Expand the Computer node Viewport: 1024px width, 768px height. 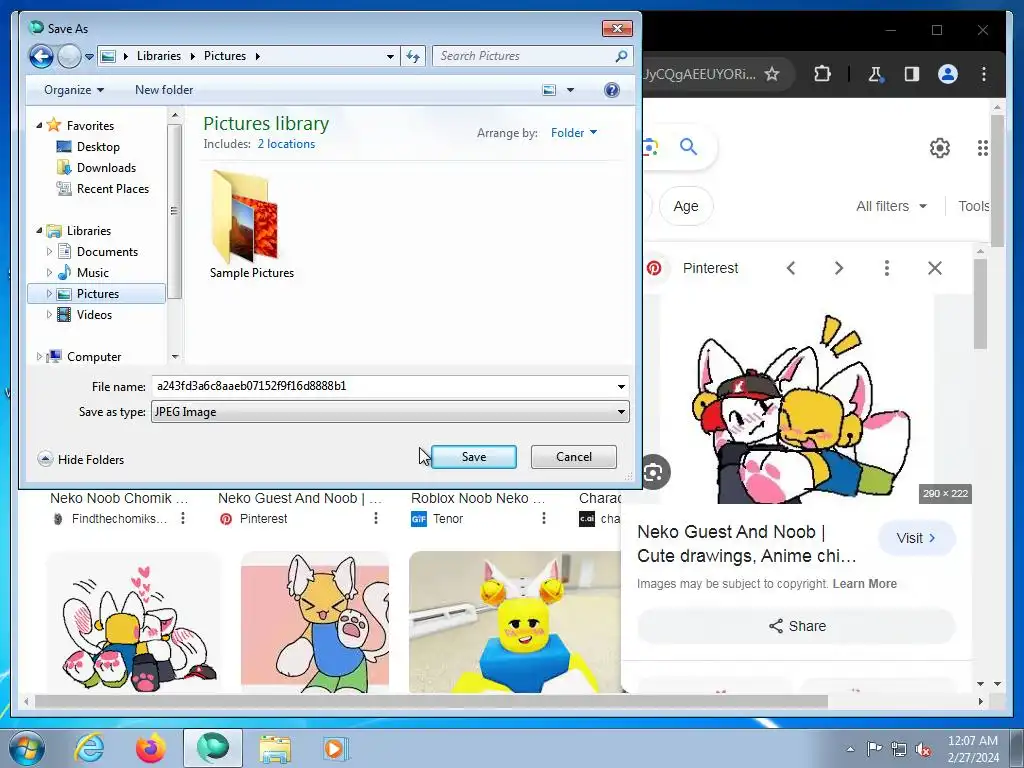(x=39, y=357)
